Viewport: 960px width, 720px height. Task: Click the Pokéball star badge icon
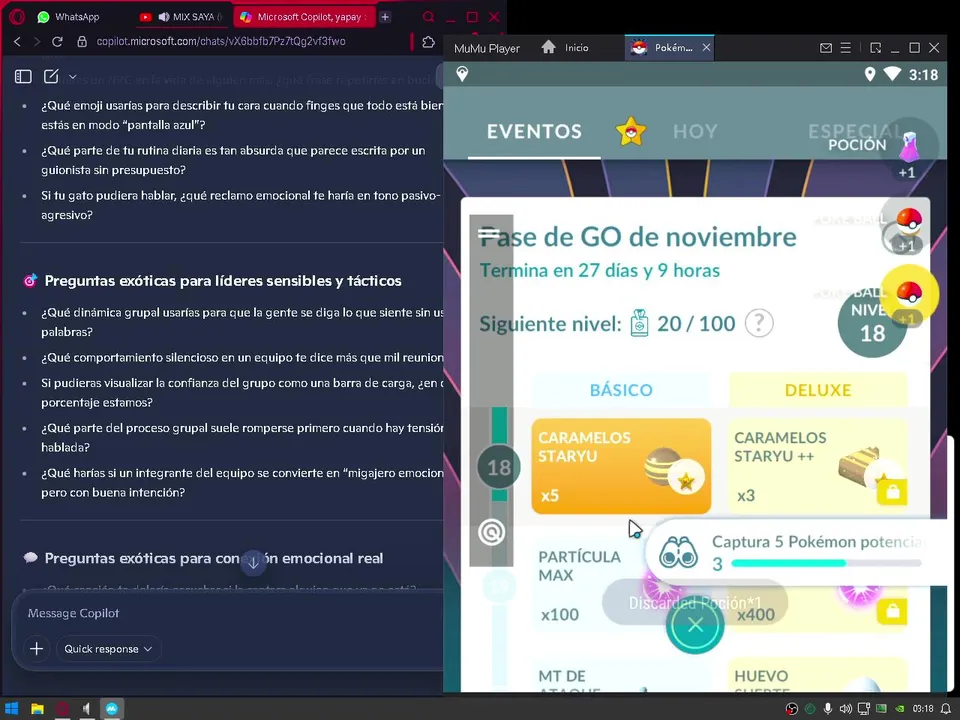tap(631, 130)
